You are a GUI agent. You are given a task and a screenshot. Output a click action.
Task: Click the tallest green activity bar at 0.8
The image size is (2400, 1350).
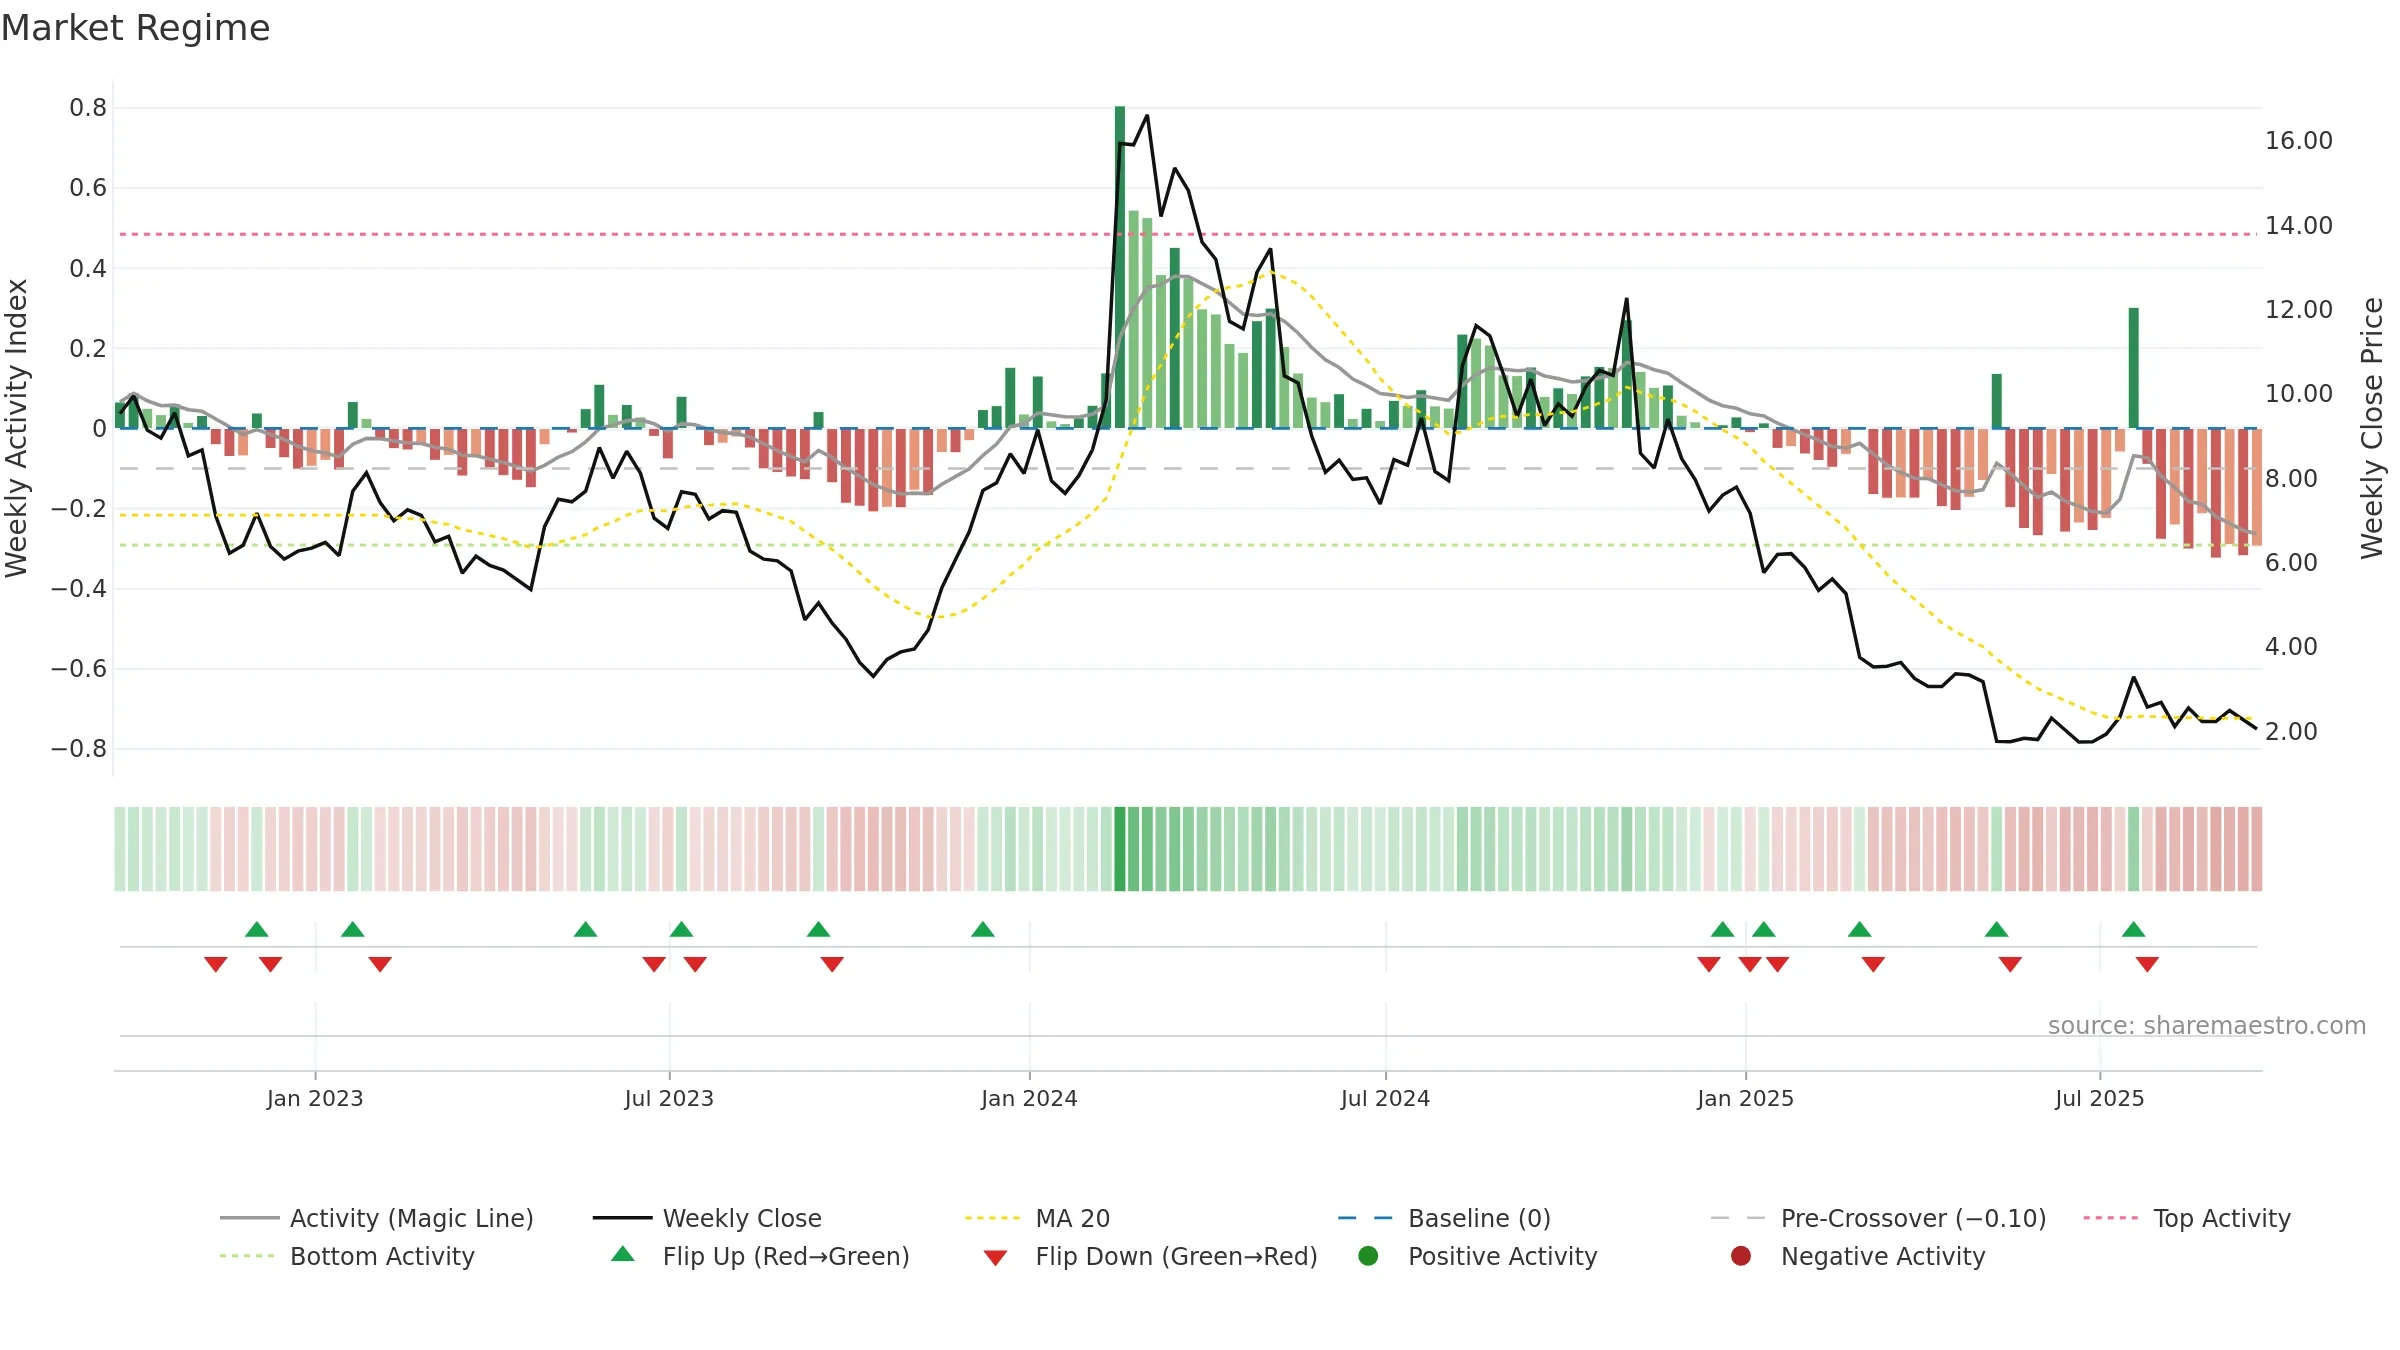click(1120, 267)
